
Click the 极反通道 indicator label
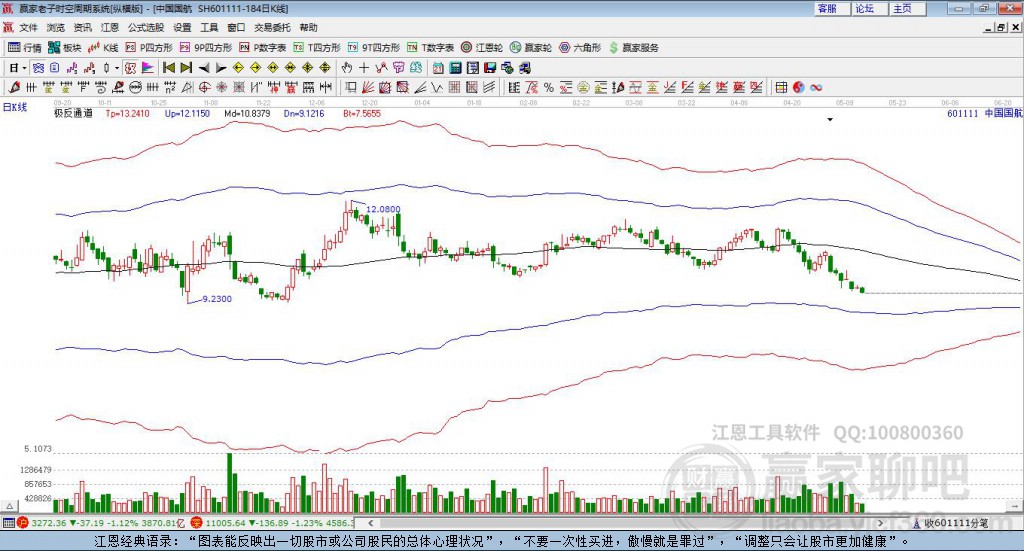pyautogui.click(x=73, y=114)
